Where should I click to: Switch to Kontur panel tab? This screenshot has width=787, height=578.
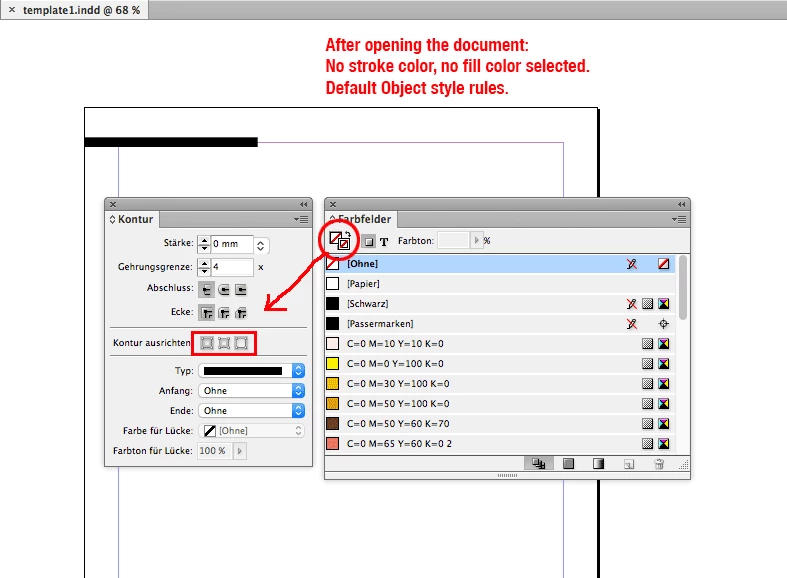click(132, 219)
